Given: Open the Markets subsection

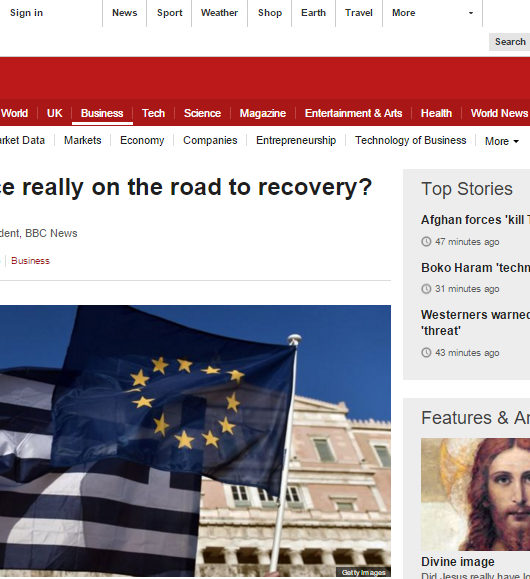Looking at the screenshot, I should pyautogui.click(x=82, y=140).
